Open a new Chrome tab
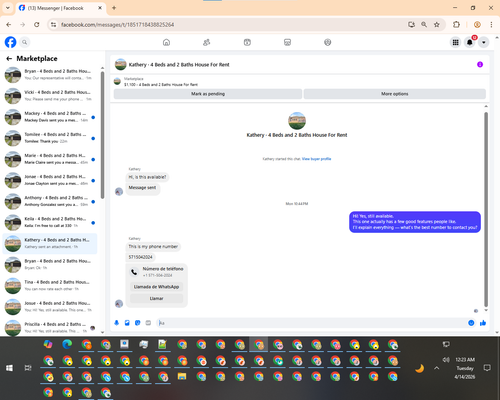500x400 pixels. (x=114, y=8)
